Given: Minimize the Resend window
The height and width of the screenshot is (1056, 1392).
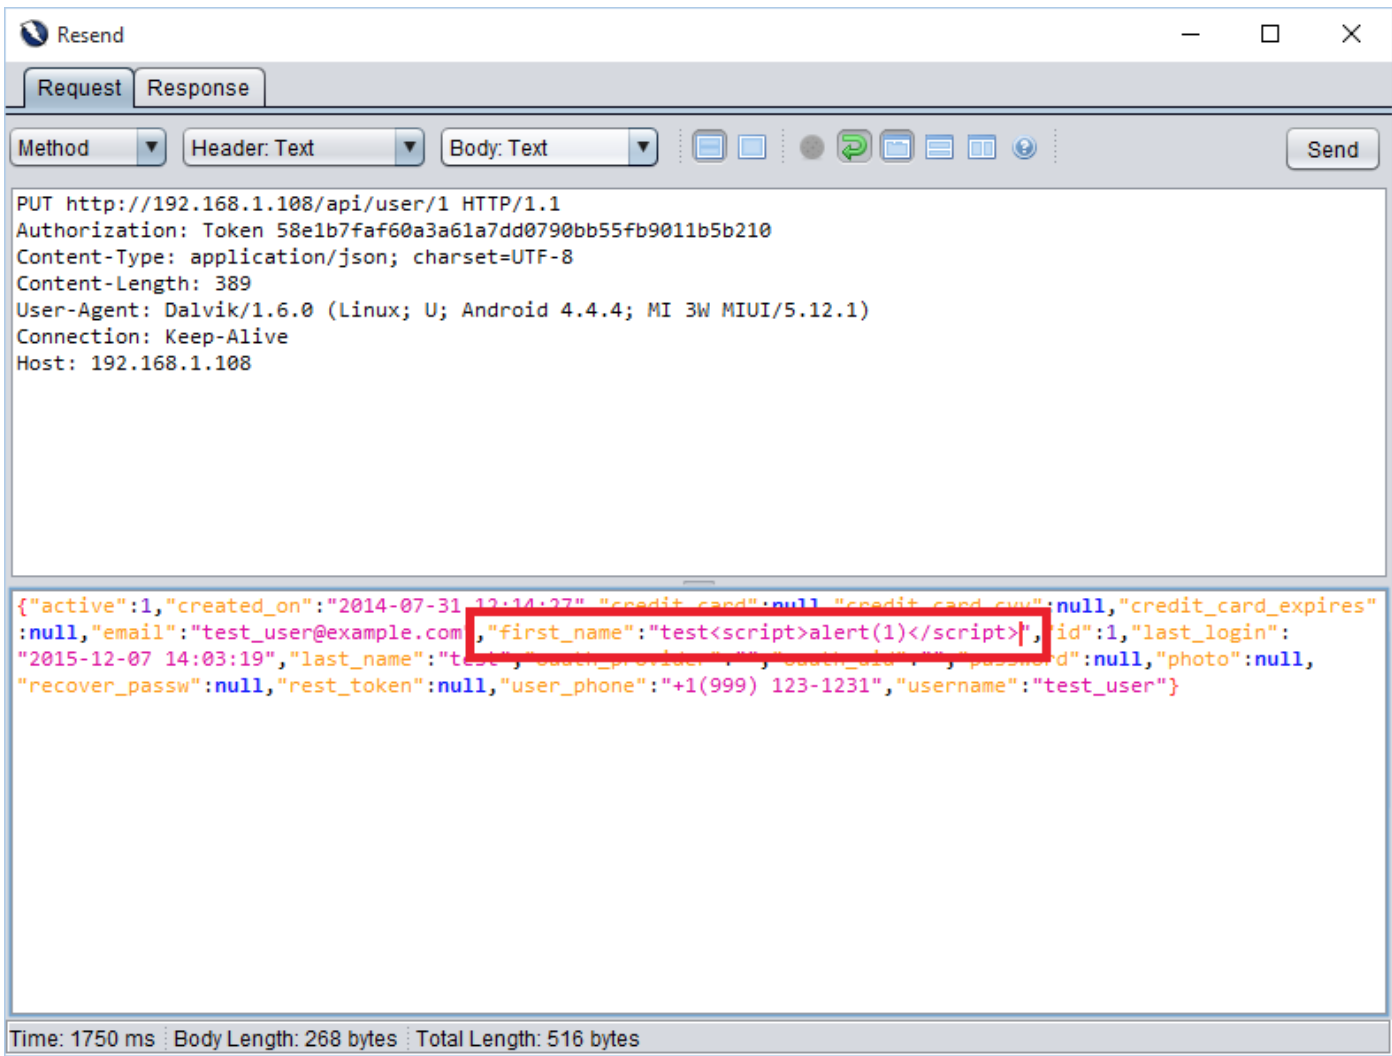Looking at the screenshot, I should tap(1190, 34).
